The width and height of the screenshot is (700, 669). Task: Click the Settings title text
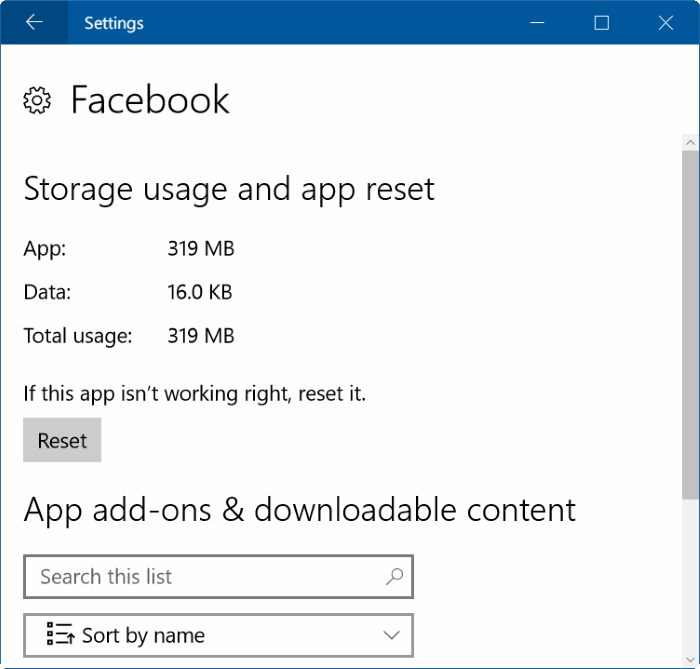(x=114, y=23)
